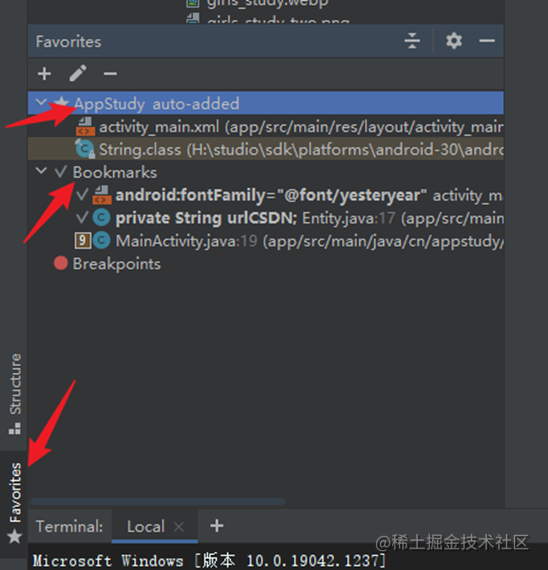Click the checkmark icon beside Bookmarks

[61, 172]
